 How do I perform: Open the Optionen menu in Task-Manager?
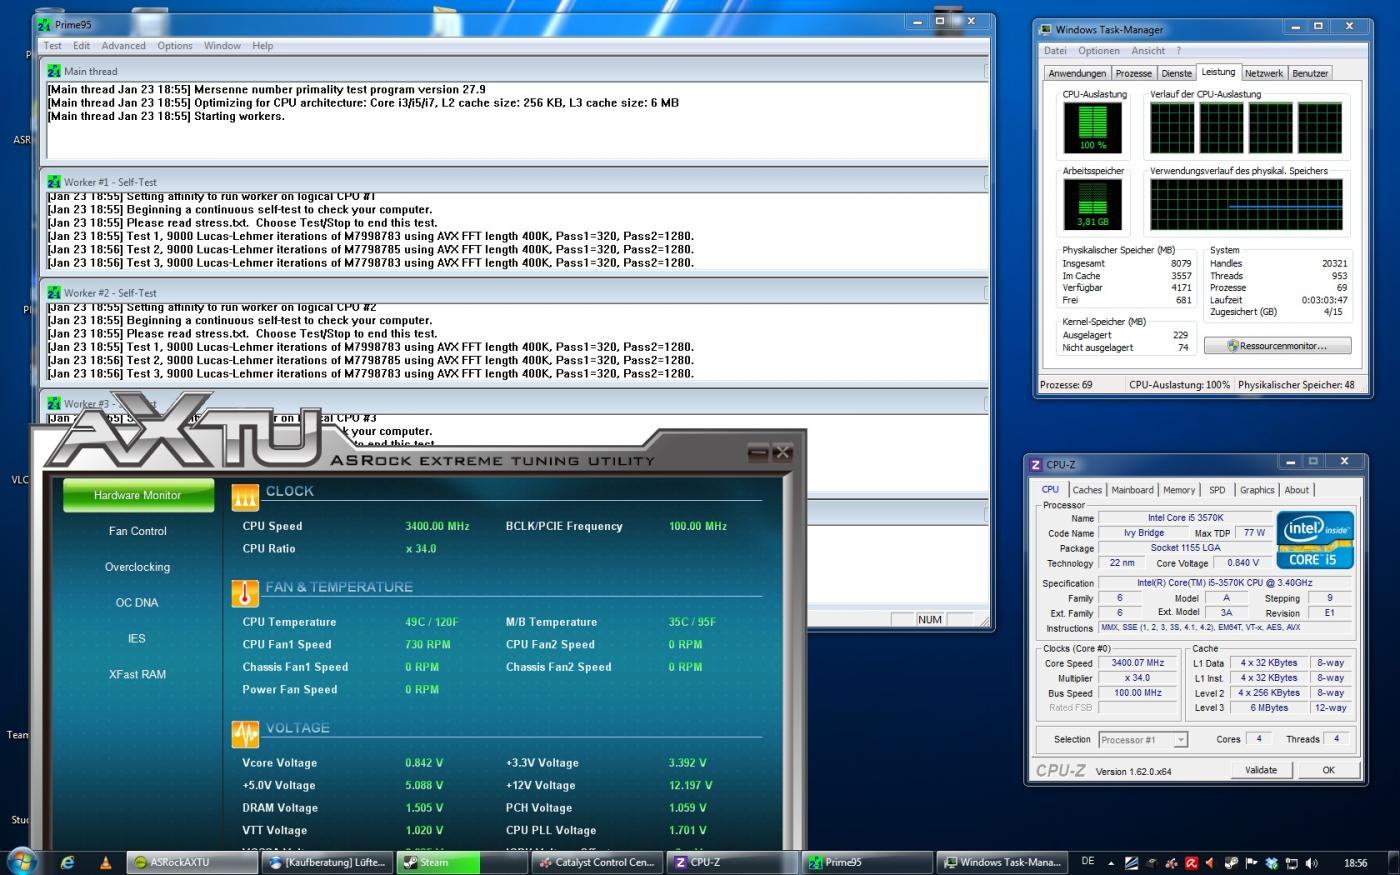pos(1098,51)
